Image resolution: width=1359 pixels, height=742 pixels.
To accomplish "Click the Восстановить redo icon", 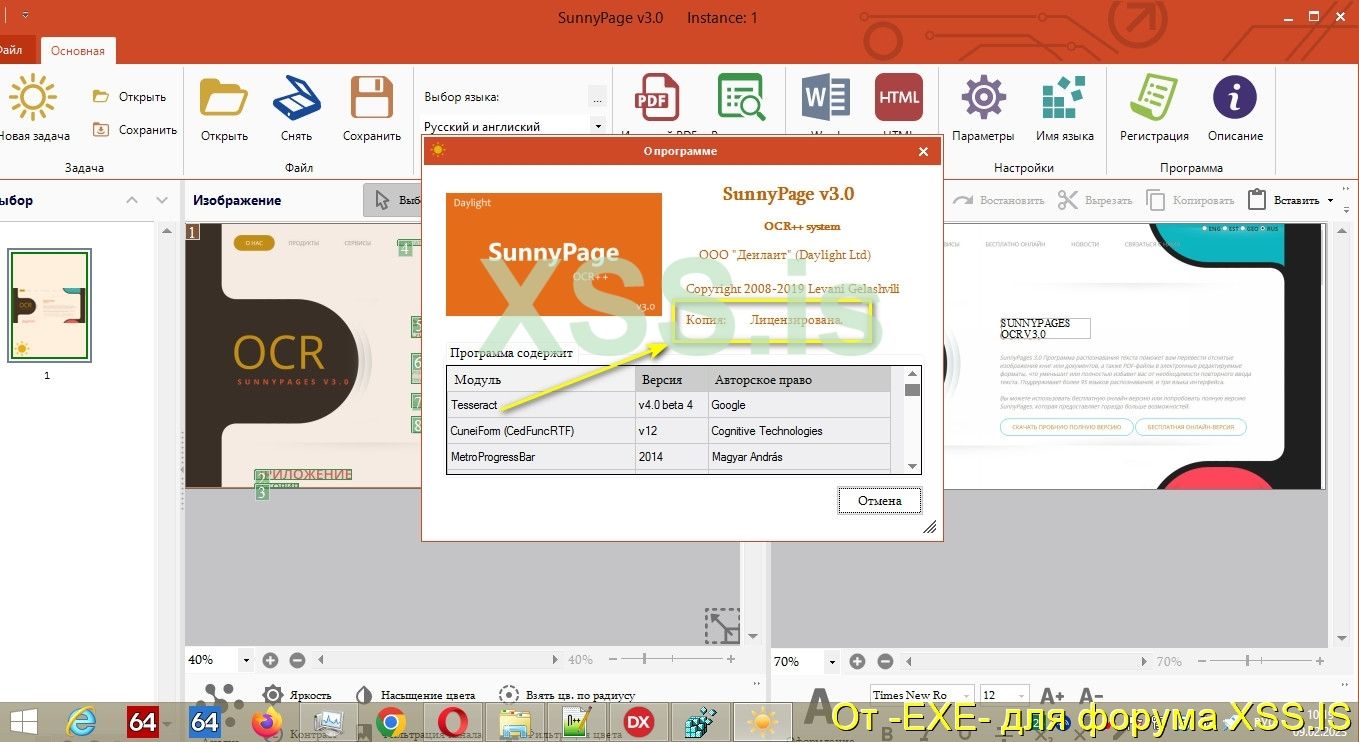I will click(963, 200).
